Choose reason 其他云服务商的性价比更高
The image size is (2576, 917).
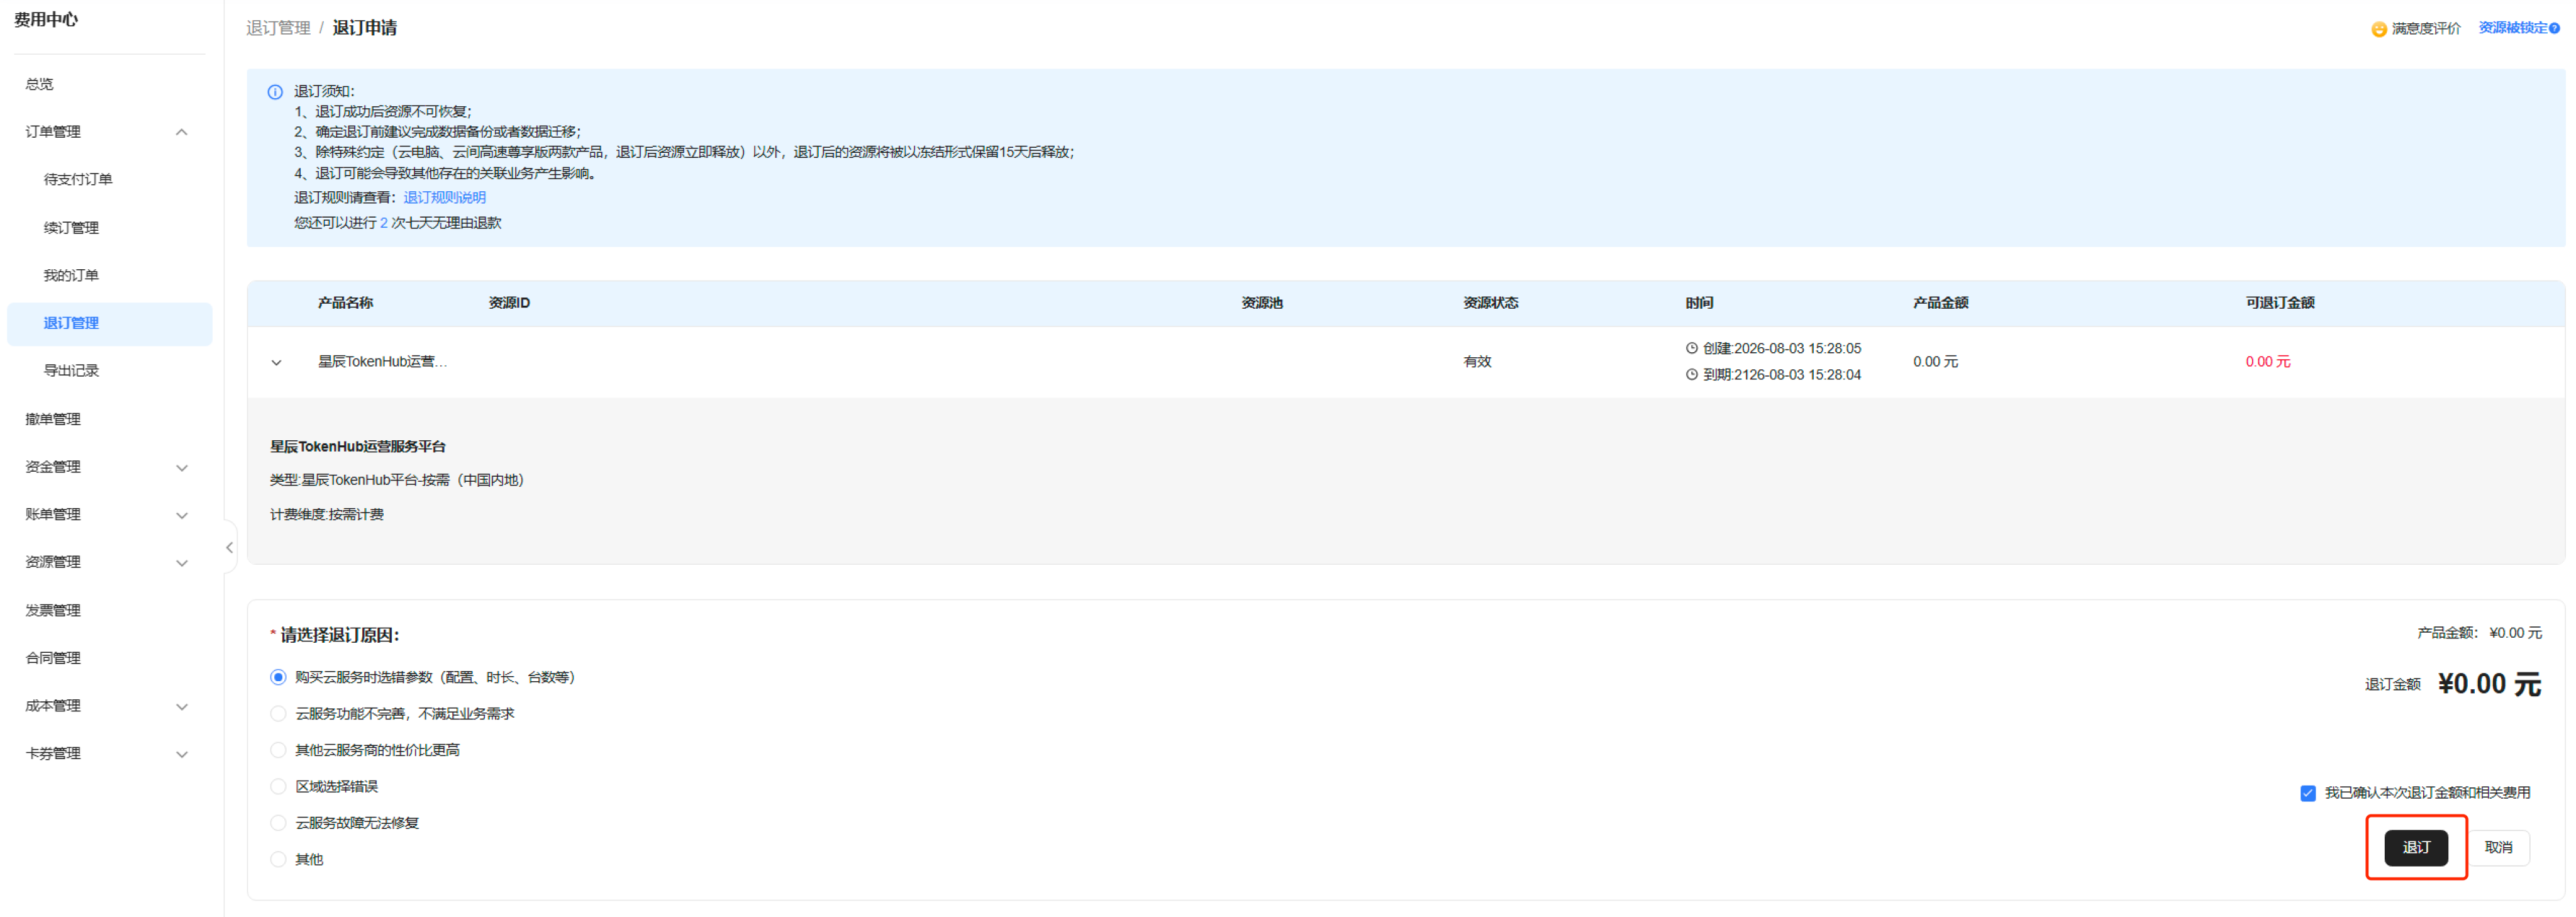(278, 750)
